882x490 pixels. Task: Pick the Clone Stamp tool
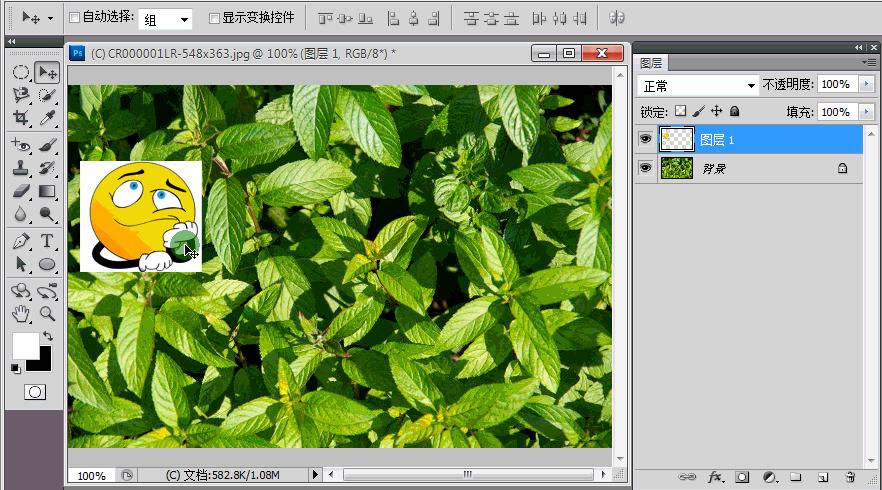click(x=21, y=168)
